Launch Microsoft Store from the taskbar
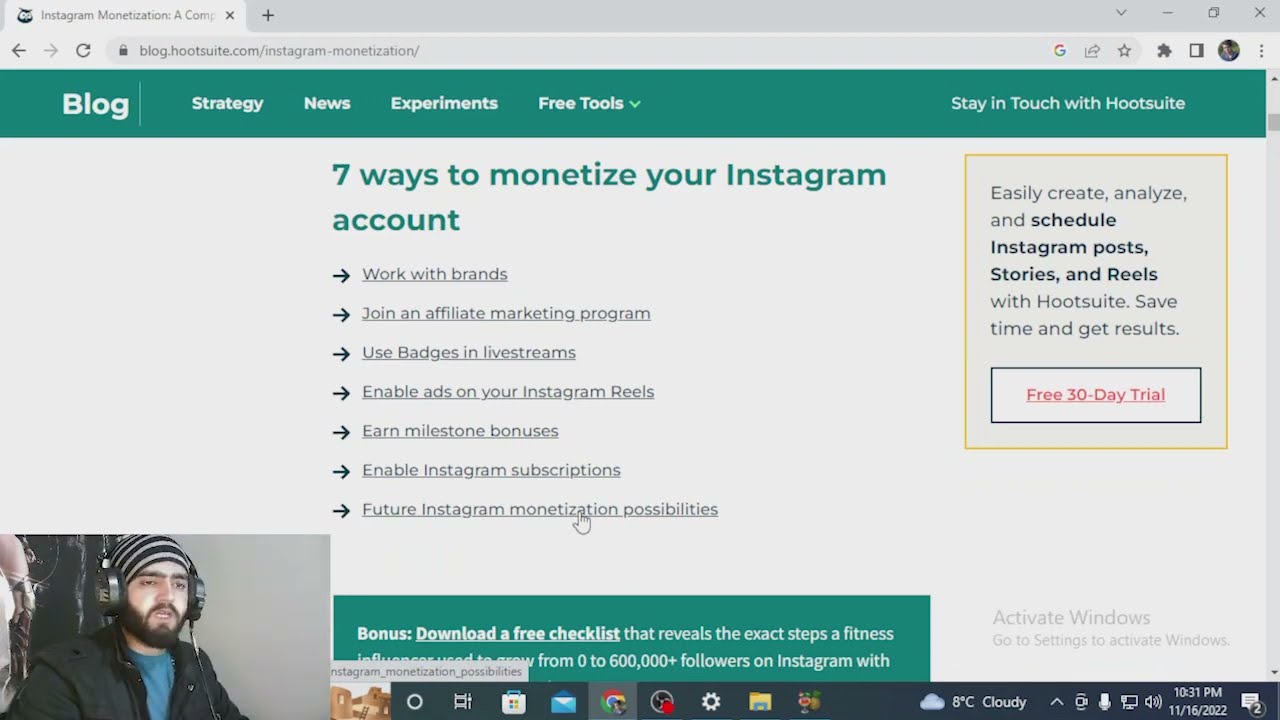This screenshot has width=1280, height=720. click(x=513, y=702)
